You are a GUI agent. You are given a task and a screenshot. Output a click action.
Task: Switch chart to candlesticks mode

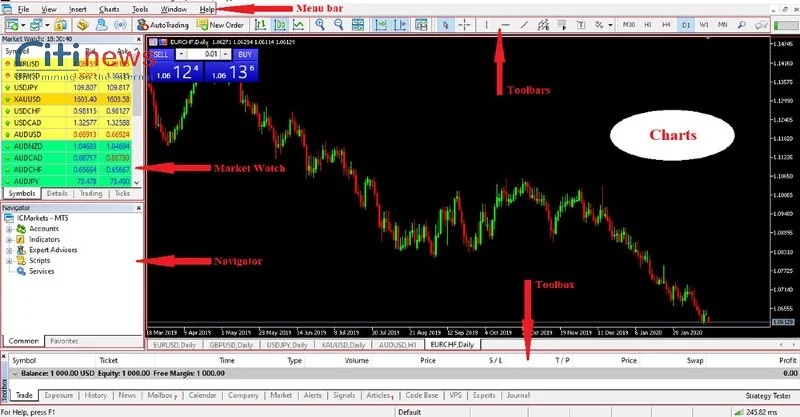tap(279, 24)
